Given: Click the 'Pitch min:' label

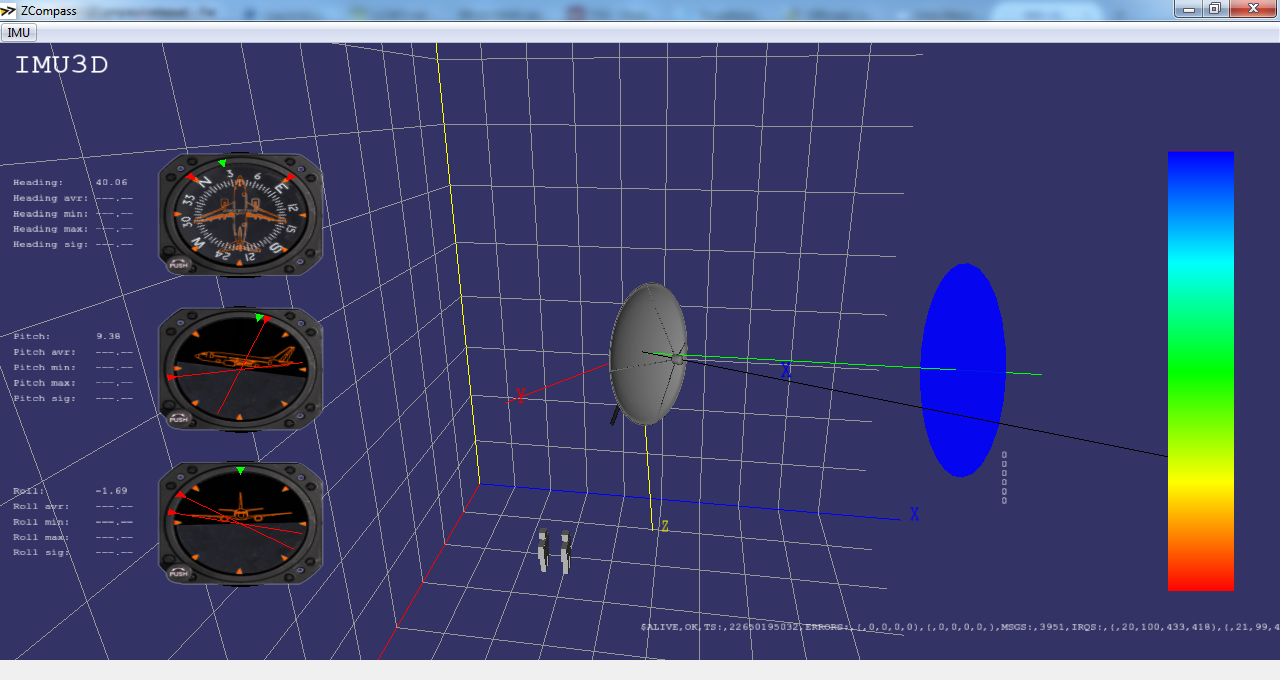Looking at the screenshot, I should point(45,367).
